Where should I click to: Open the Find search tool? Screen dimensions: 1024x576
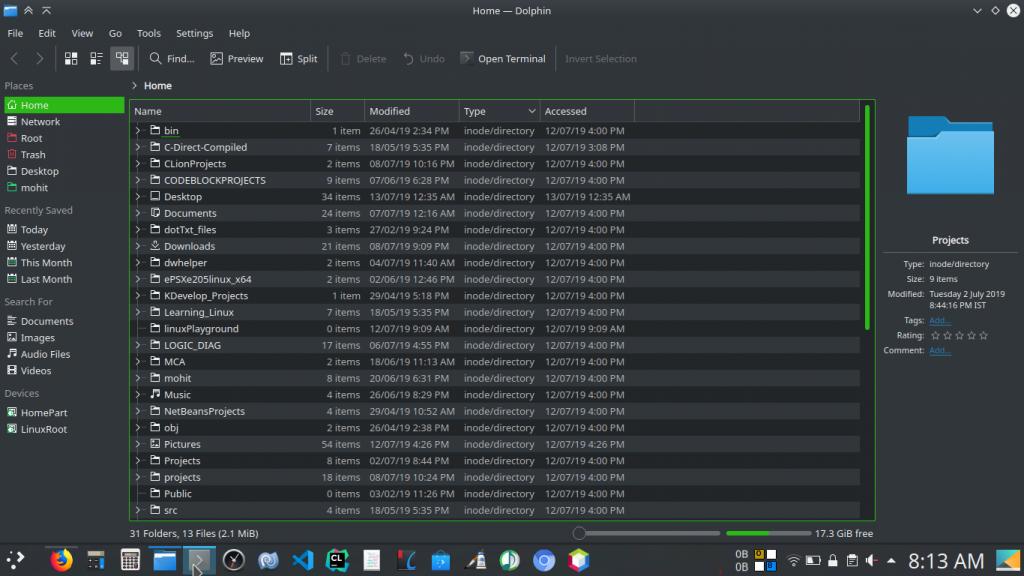coord(172,59)
